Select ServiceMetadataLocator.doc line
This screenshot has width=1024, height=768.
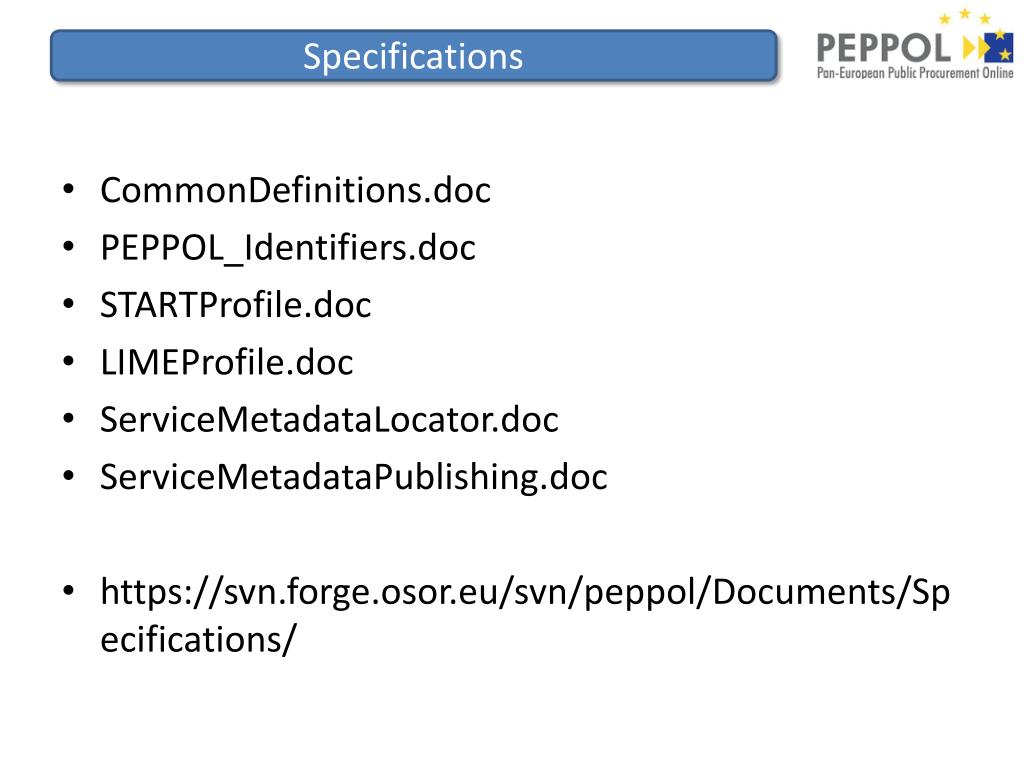[x=329, y=420]
